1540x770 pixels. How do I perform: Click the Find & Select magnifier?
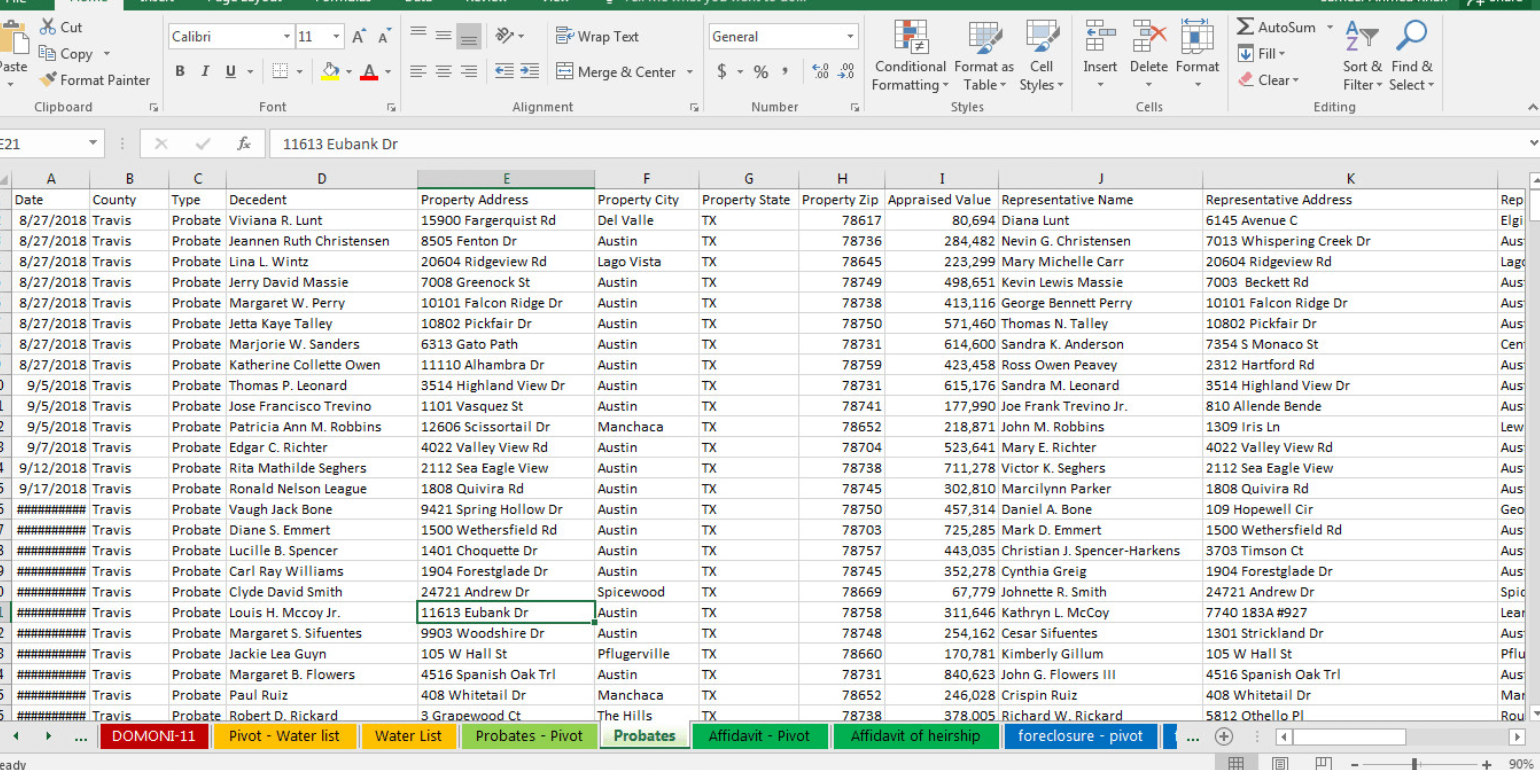click(1411, 40)
